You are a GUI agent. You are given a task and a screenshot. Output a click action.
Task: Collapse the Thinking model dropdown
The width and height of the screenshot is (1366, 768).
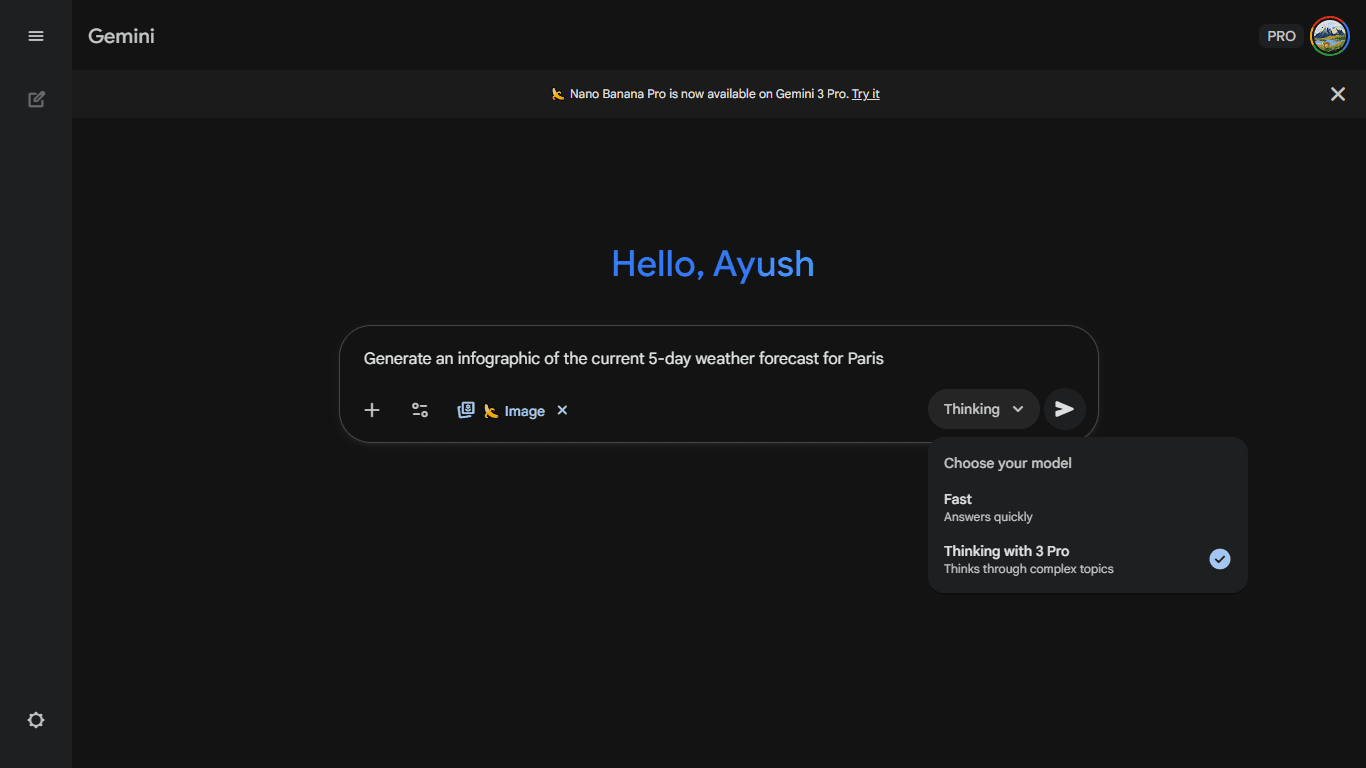click(x=984, y=409)
